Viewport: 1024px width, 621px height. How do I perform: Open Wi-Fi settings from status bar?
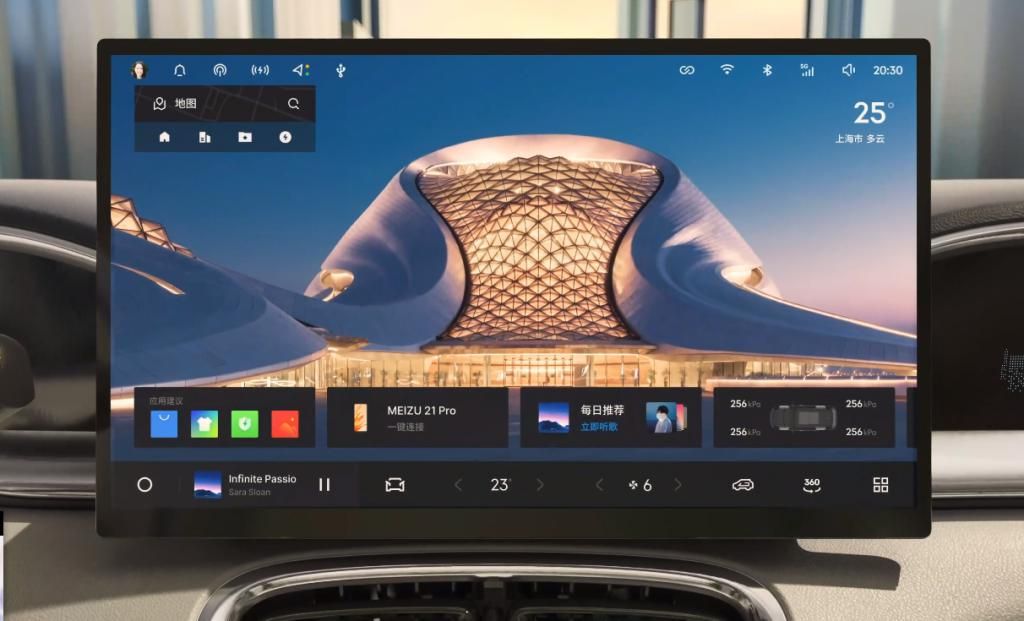[x=727, y=69]
